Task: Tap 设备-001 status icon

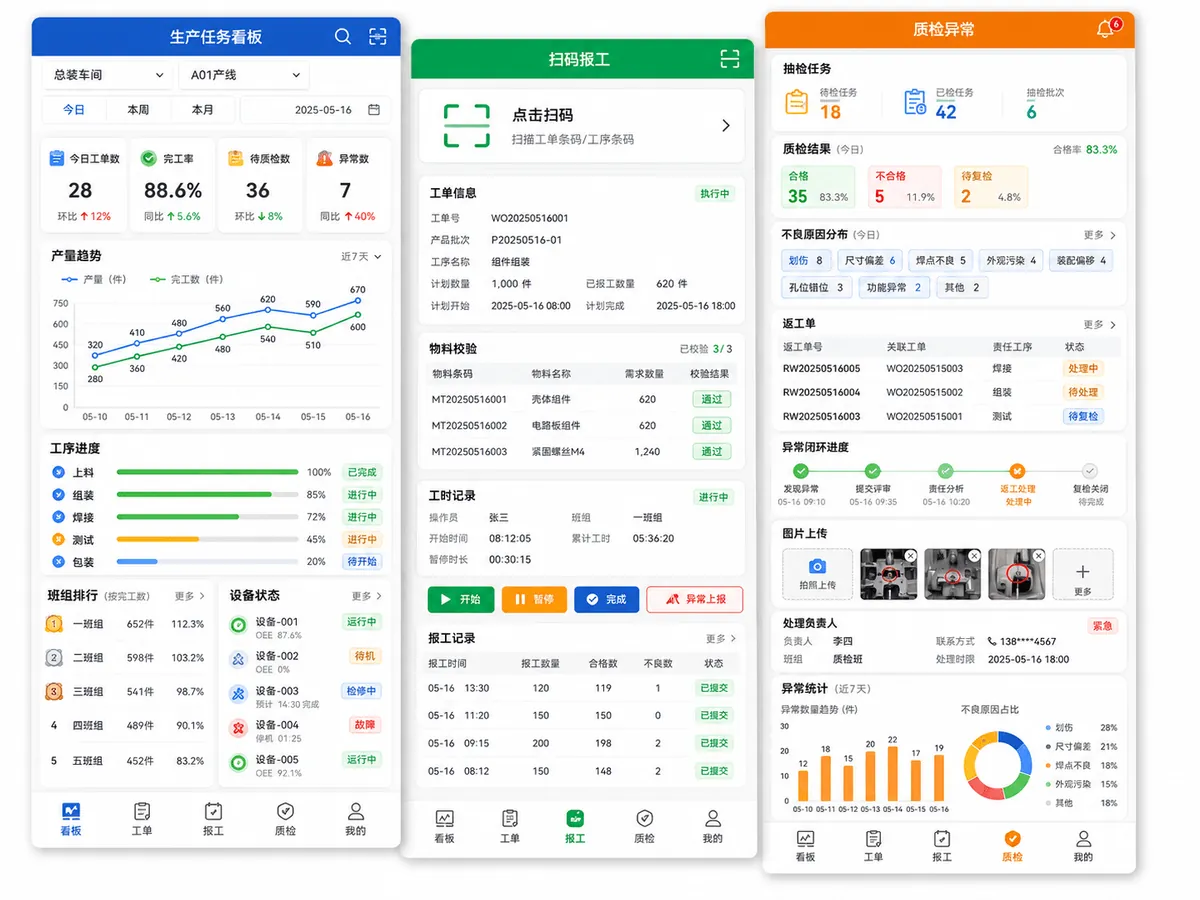Action: tap(238, 626)
